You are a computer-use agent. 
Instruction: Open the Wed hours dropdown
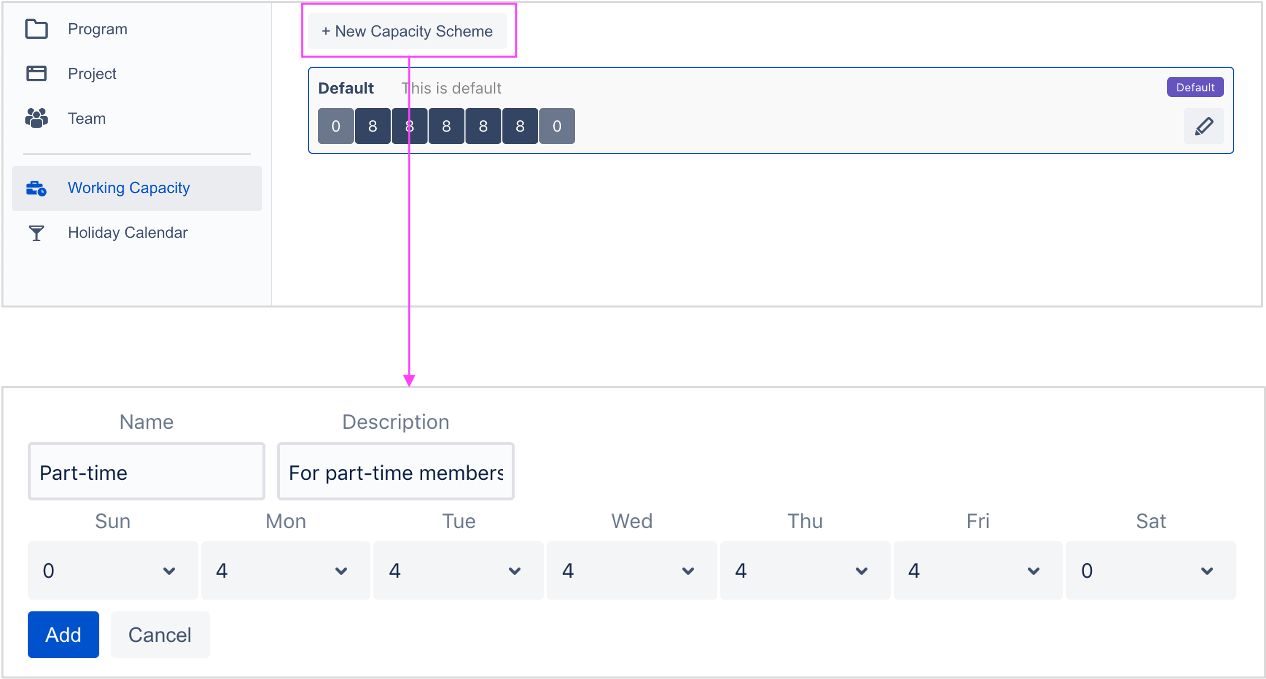click(631, 571)
